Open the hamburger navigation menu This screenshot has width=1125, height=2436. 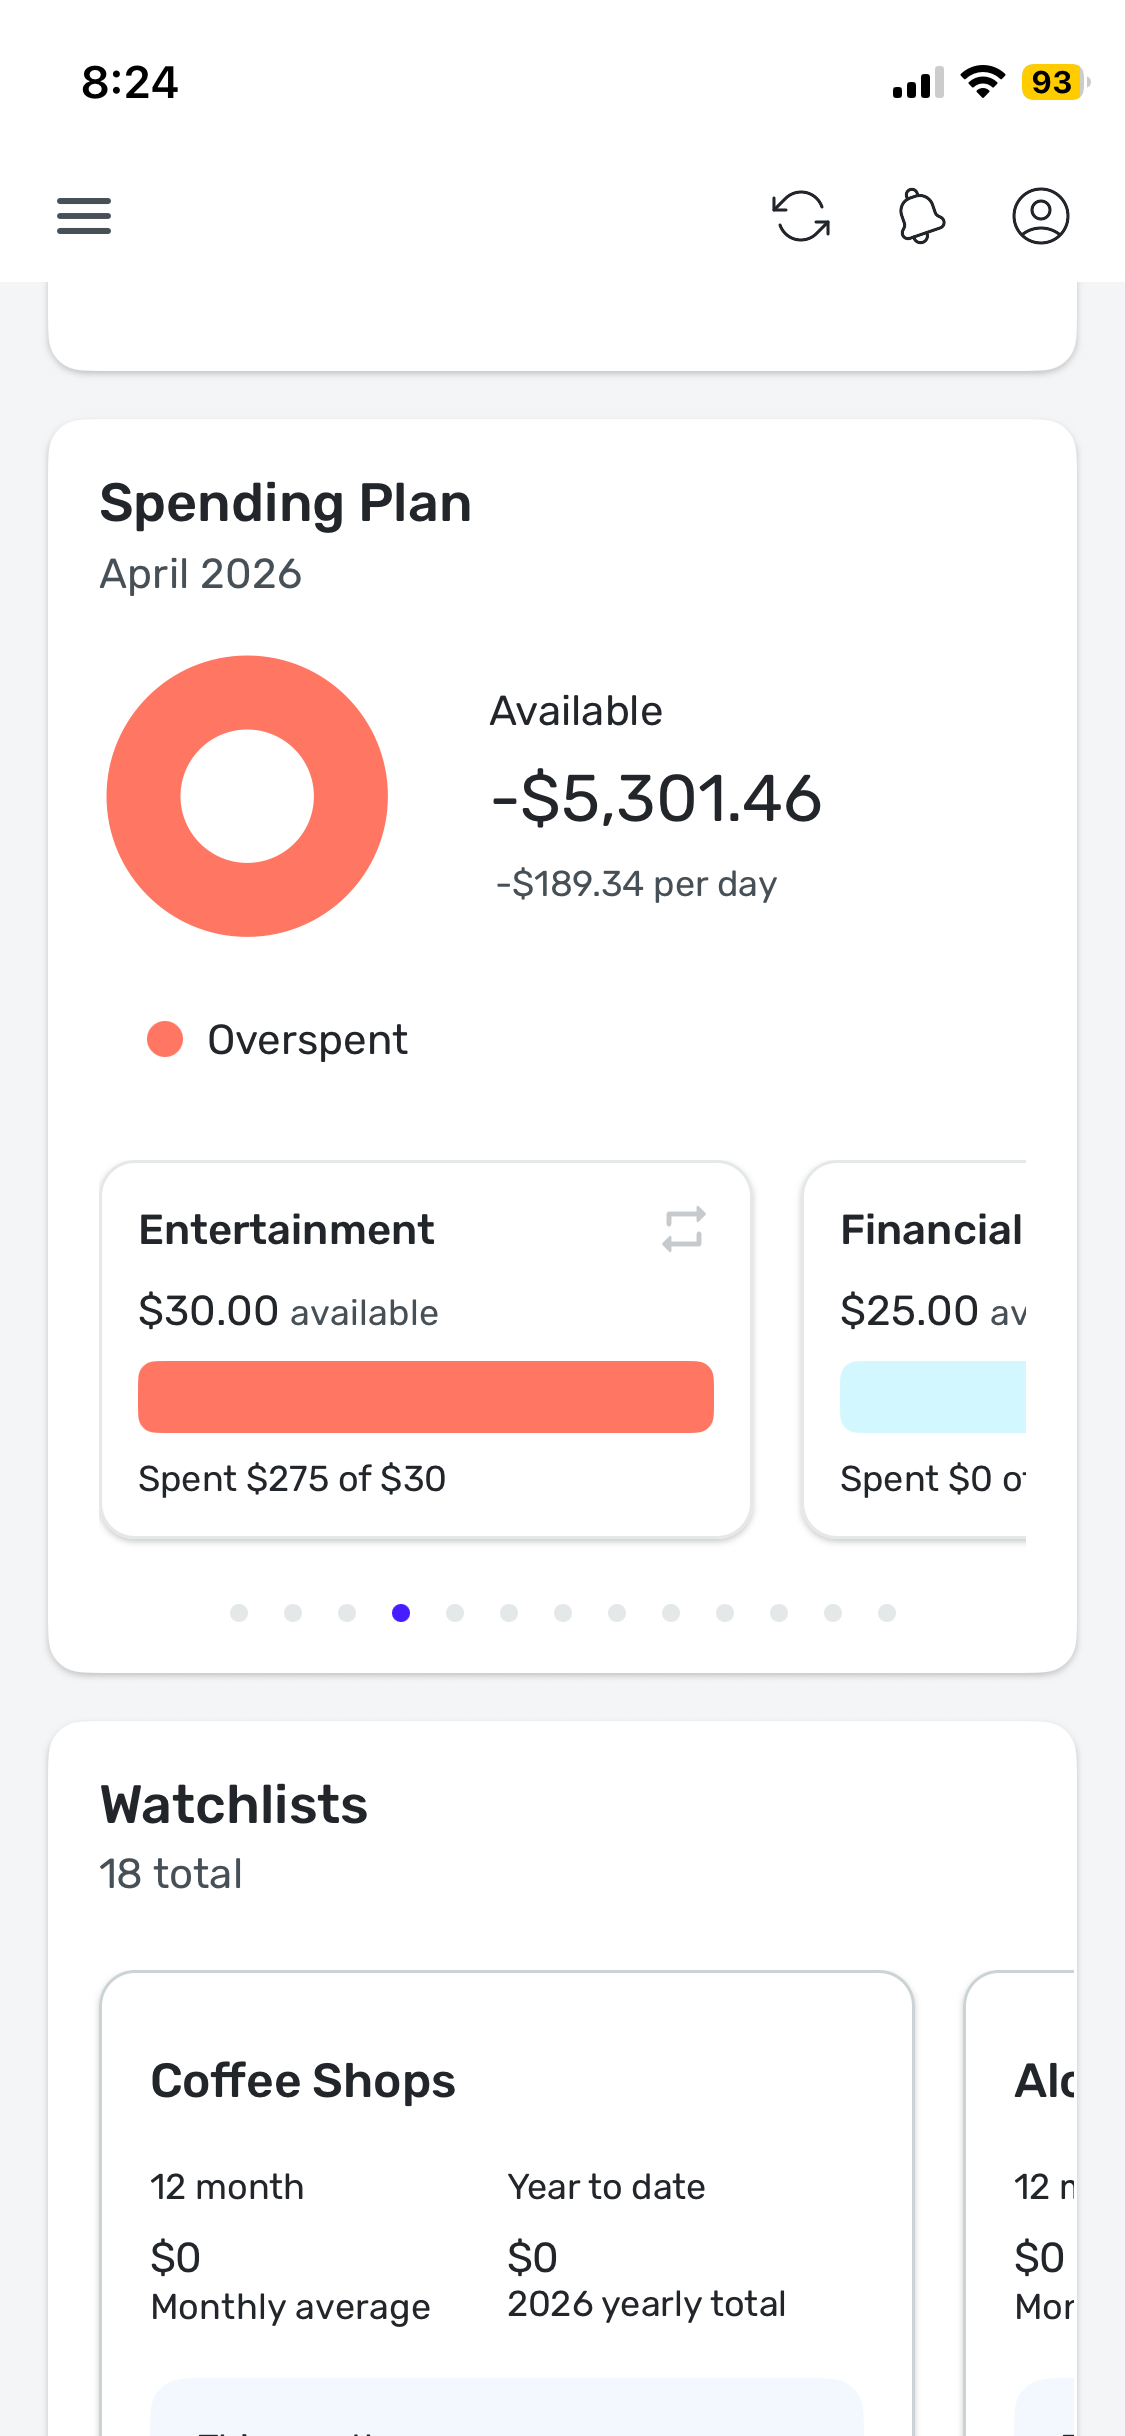[84, 216]
